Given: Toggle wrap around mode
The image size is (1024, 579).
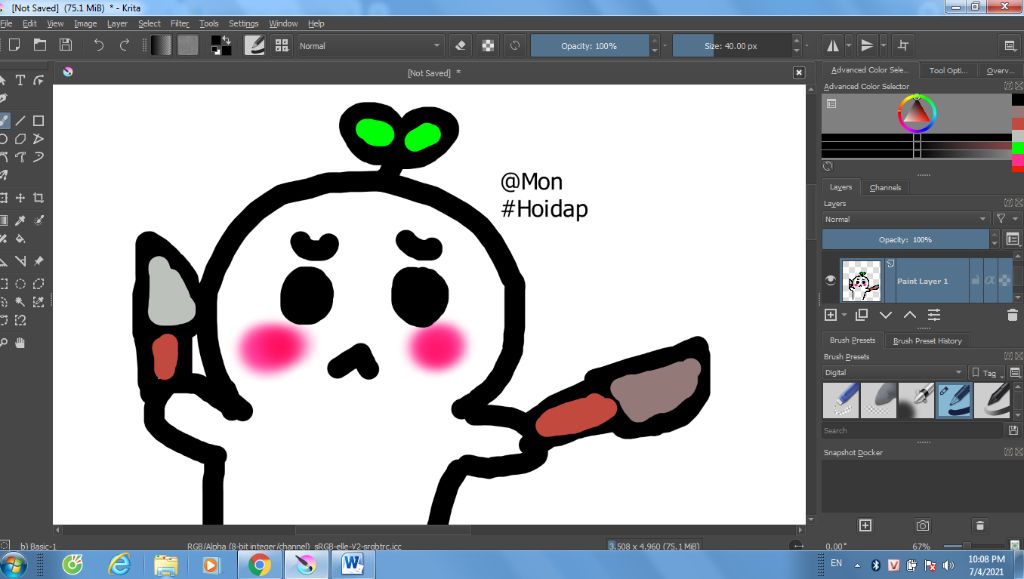Looking at the screenshot, I should (903, 46).
